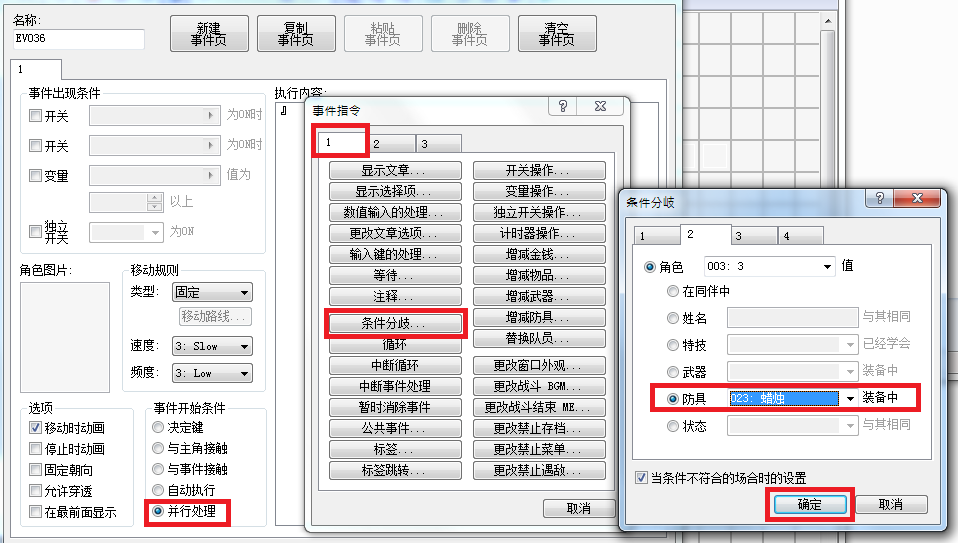Screen dimensions: 958x543
Task: Click 开关操作 command button
Action: click(539, 170)
